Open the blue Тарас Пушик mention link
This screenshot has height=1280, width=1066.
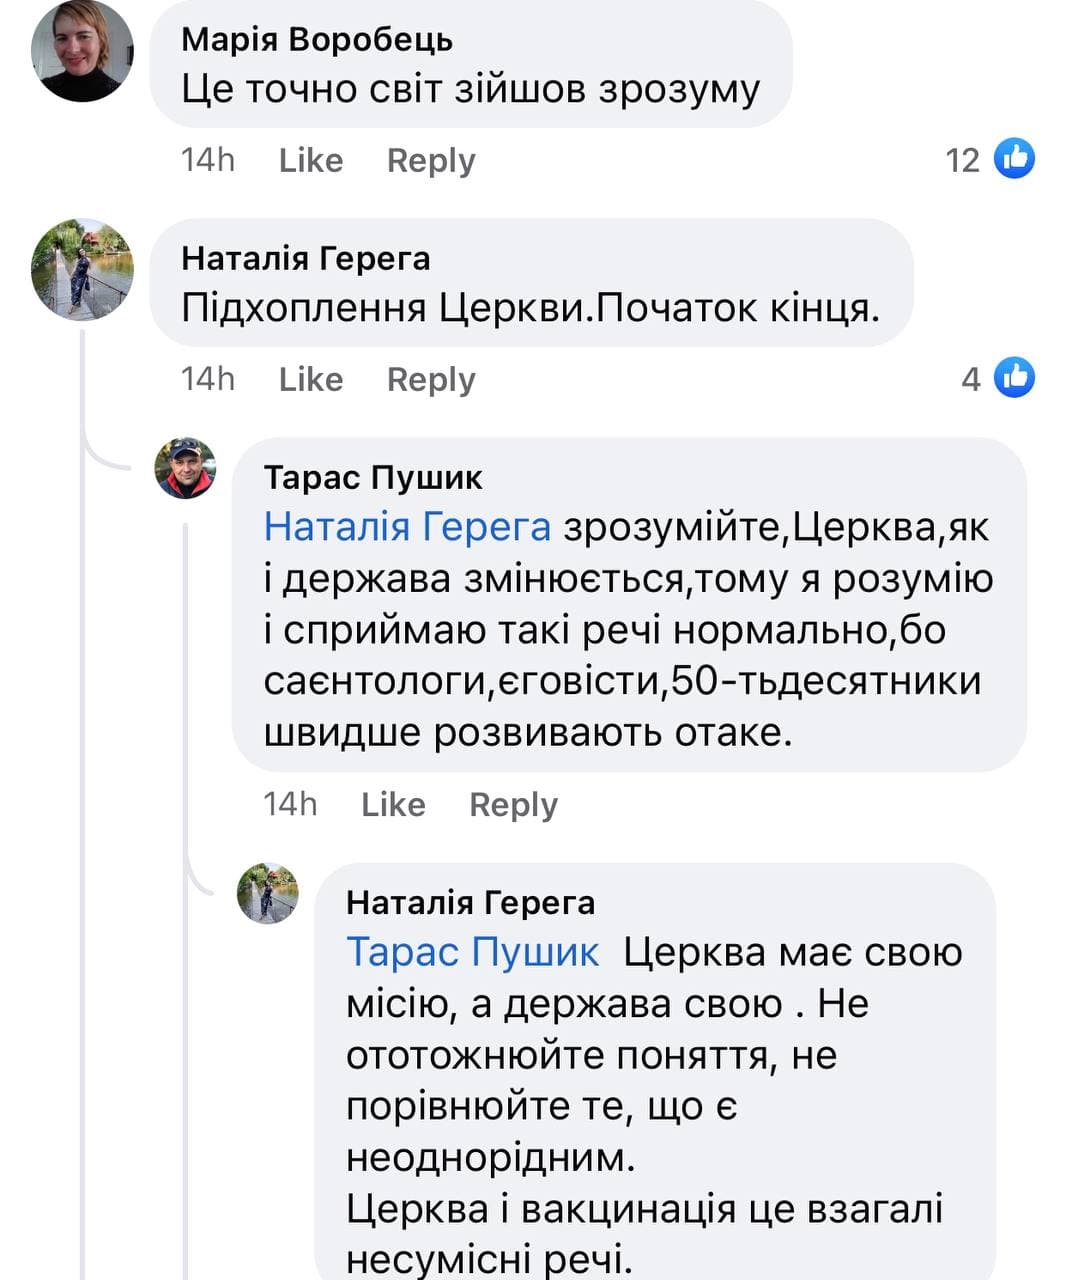(472, 952)
